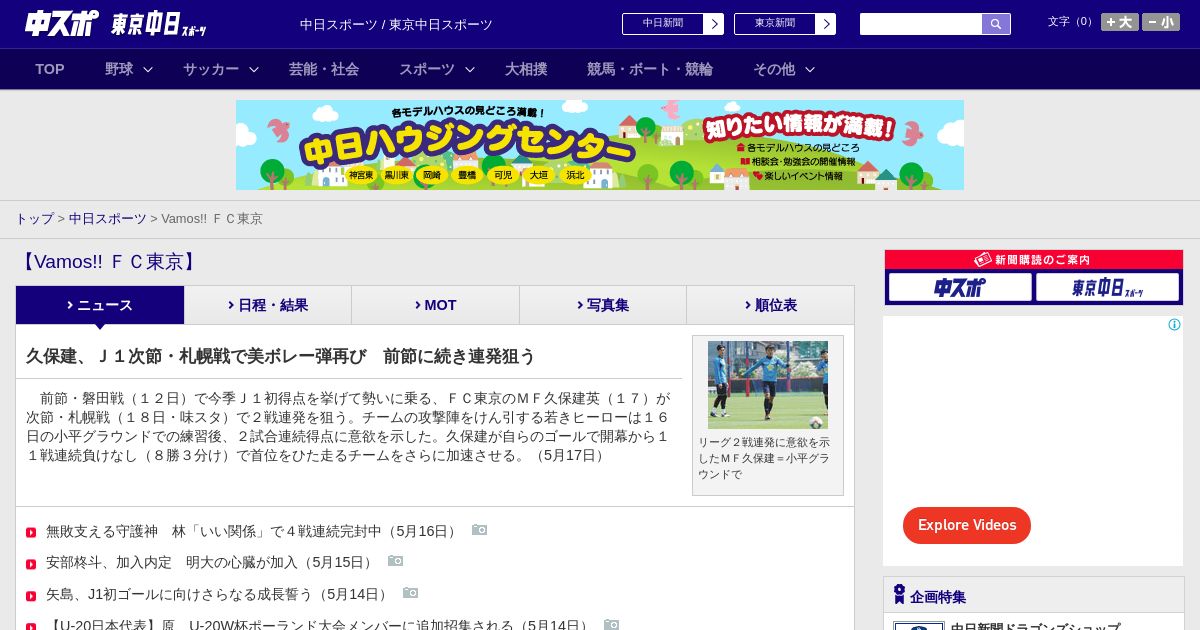Switch to the MOT tab

point(436,305)
